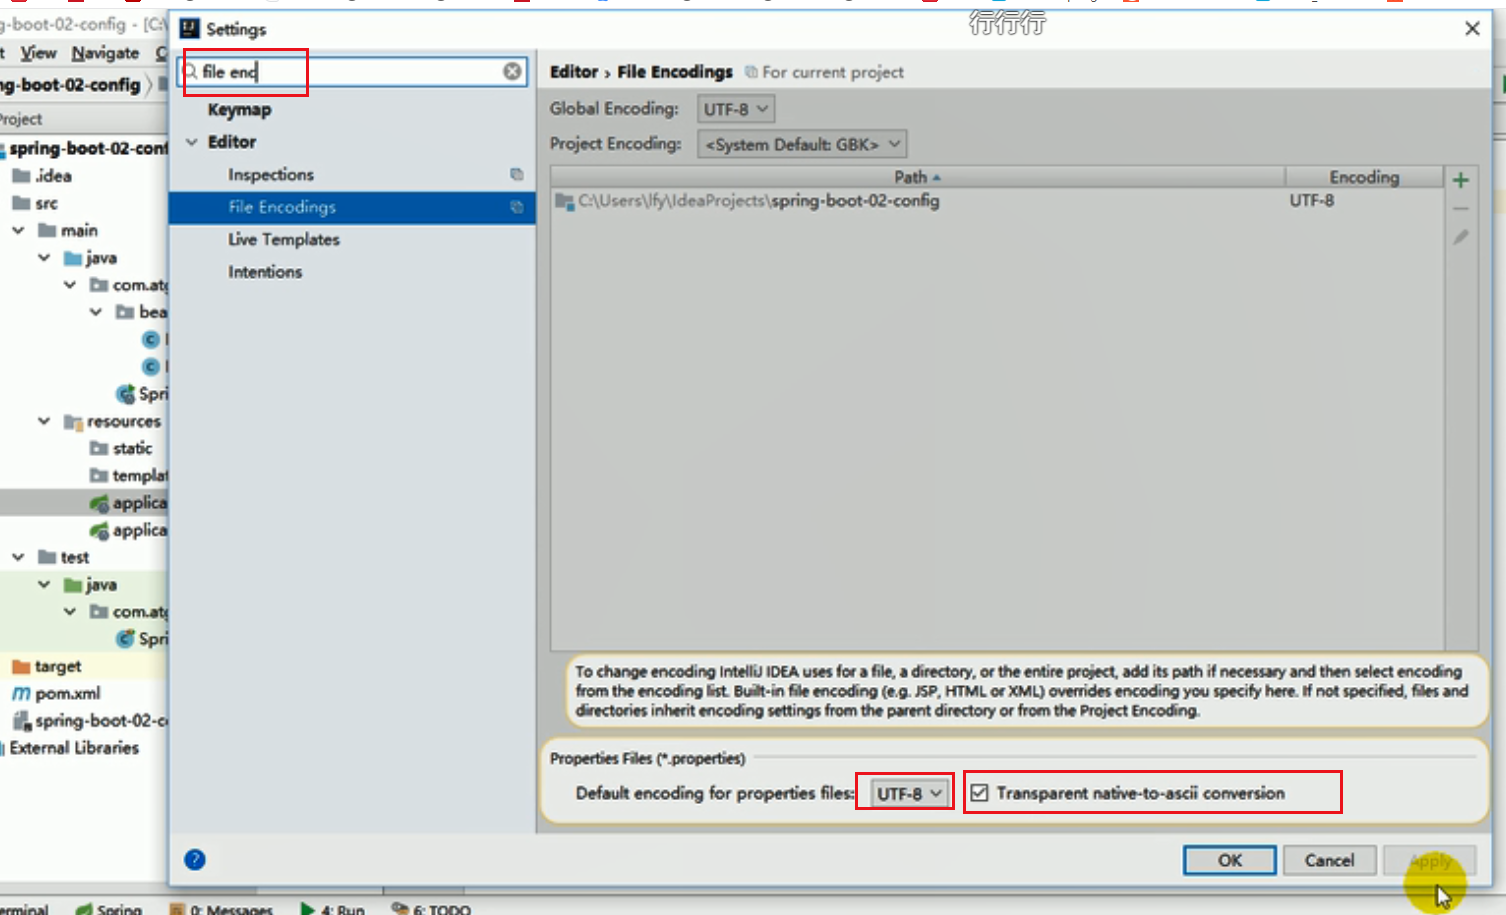Open the Spring tool window tab
This screenshot has width=1506, height=915.
109,909
